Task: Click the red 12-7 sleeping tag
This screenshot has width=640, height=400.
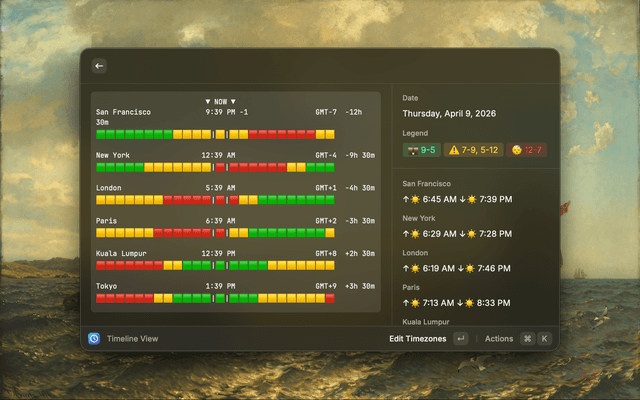Action: tap(527, 150)
